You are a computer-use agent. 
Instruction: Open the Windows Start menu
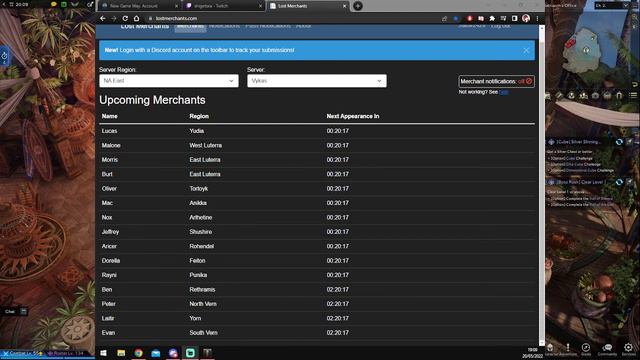point(103,353)
